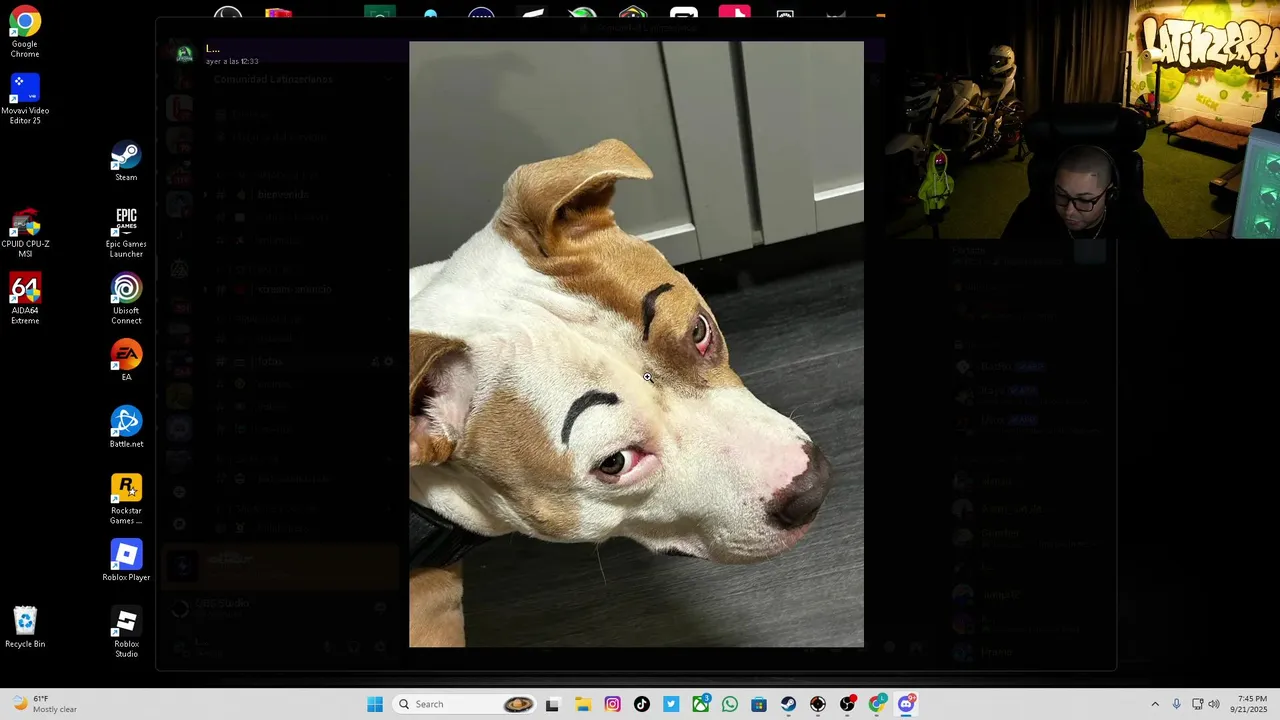1280x720 pixels.
Task: Open AIDA64 Extreme desktop icon
Action: [25, 299]
